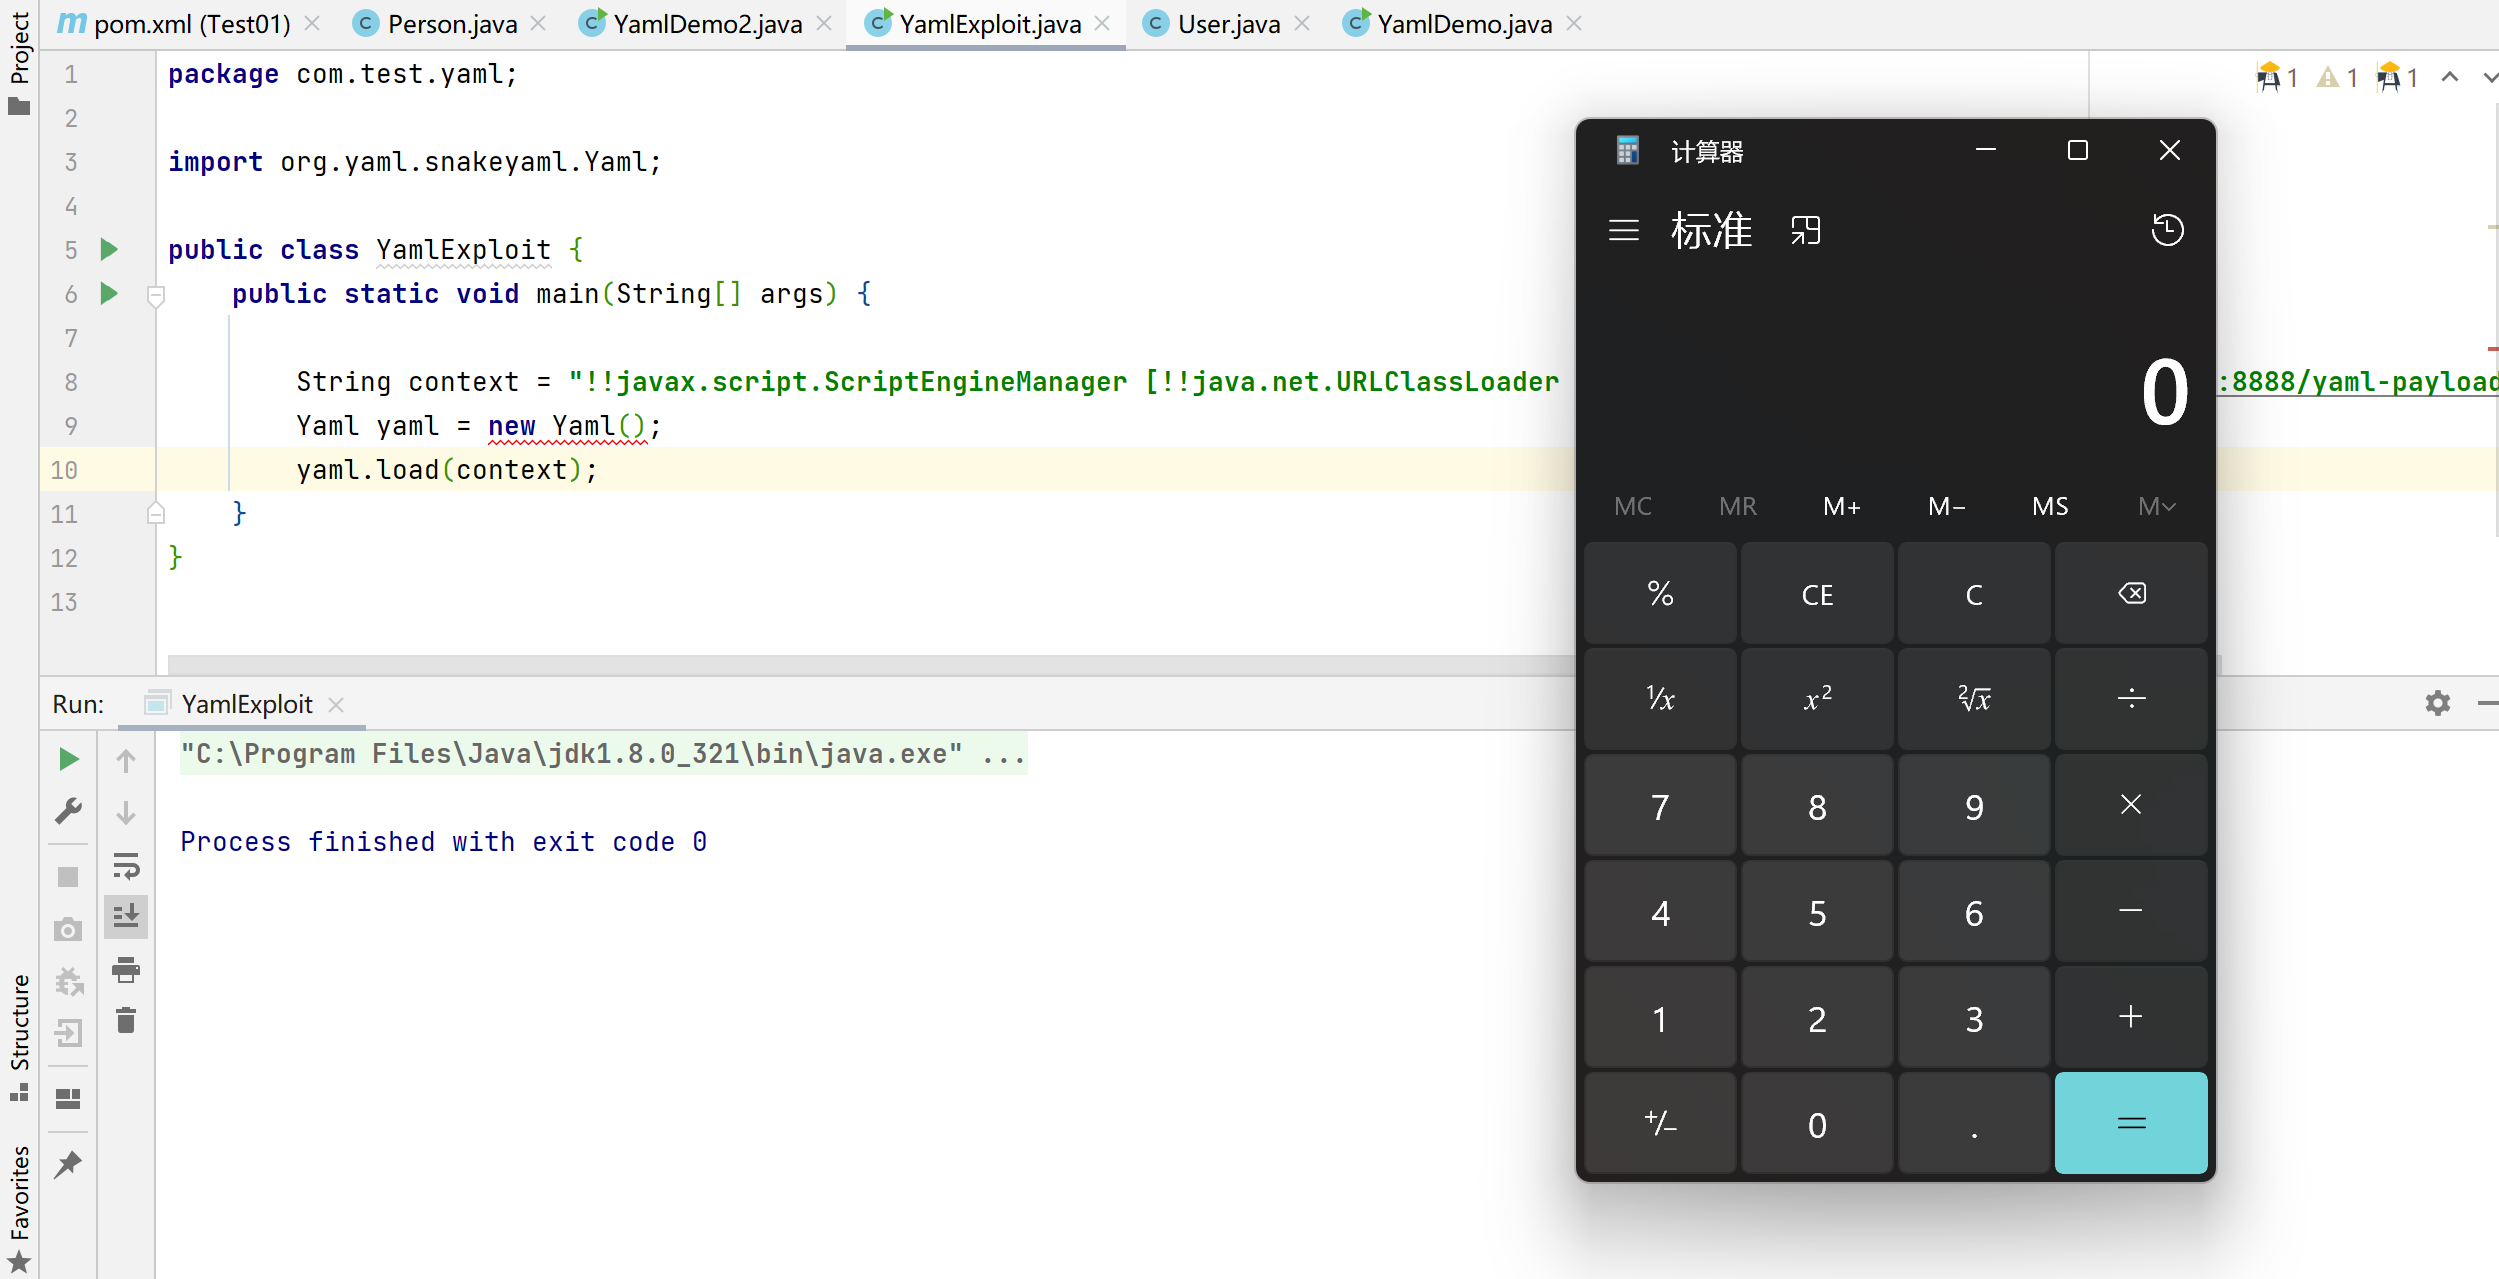Close the YamlExploit.java editor tab
The height and width of the screenshot is (1279, 2499).
(1102, 24)
